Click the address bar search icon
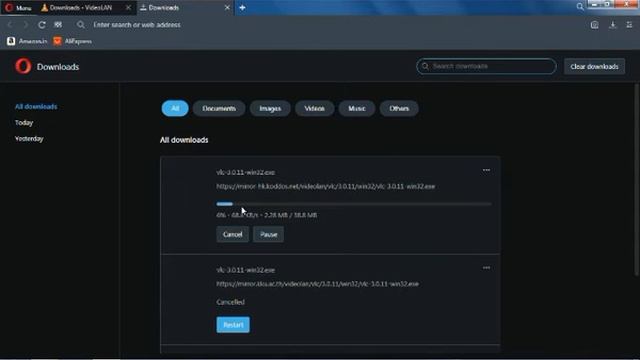The height and width of the screenshot is (360, 640). [x=81, y=25]
